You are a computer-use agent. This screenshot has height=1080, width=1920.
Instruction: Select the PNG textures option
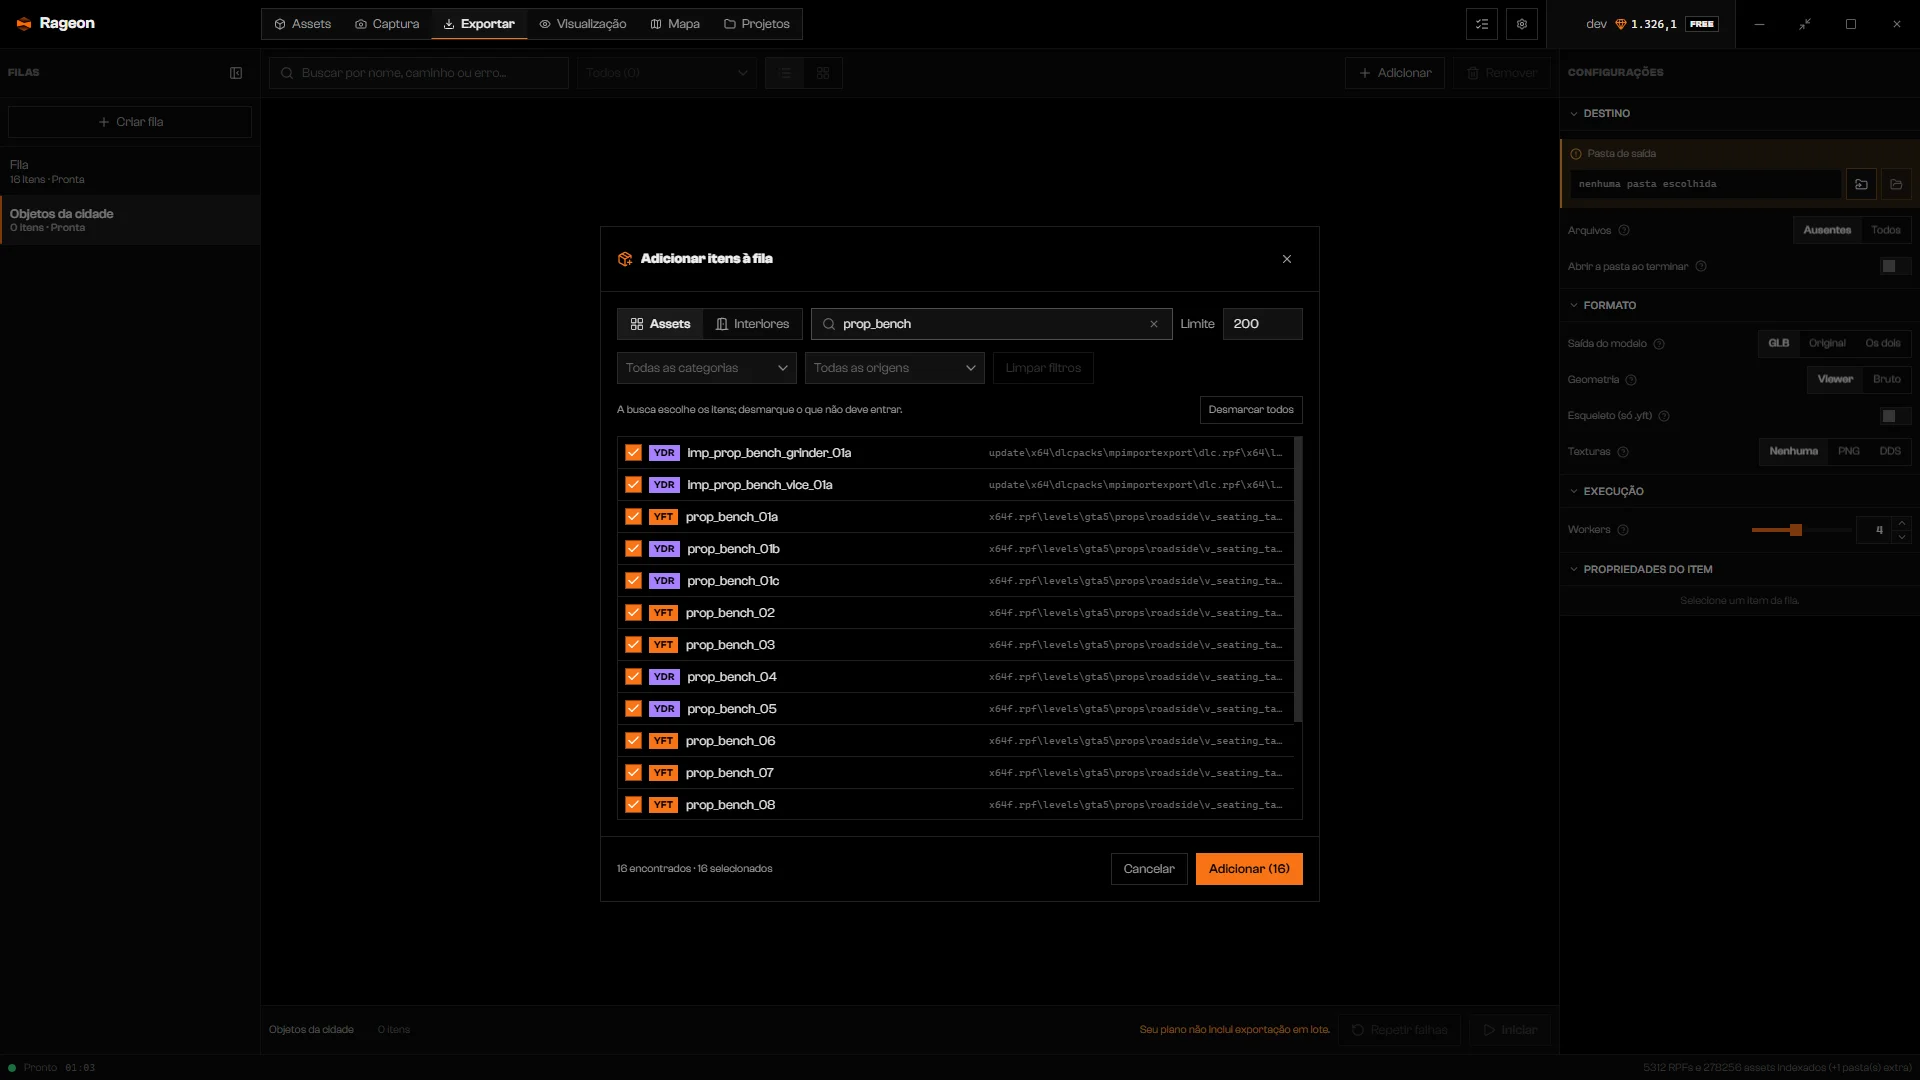coord(1849,452)
